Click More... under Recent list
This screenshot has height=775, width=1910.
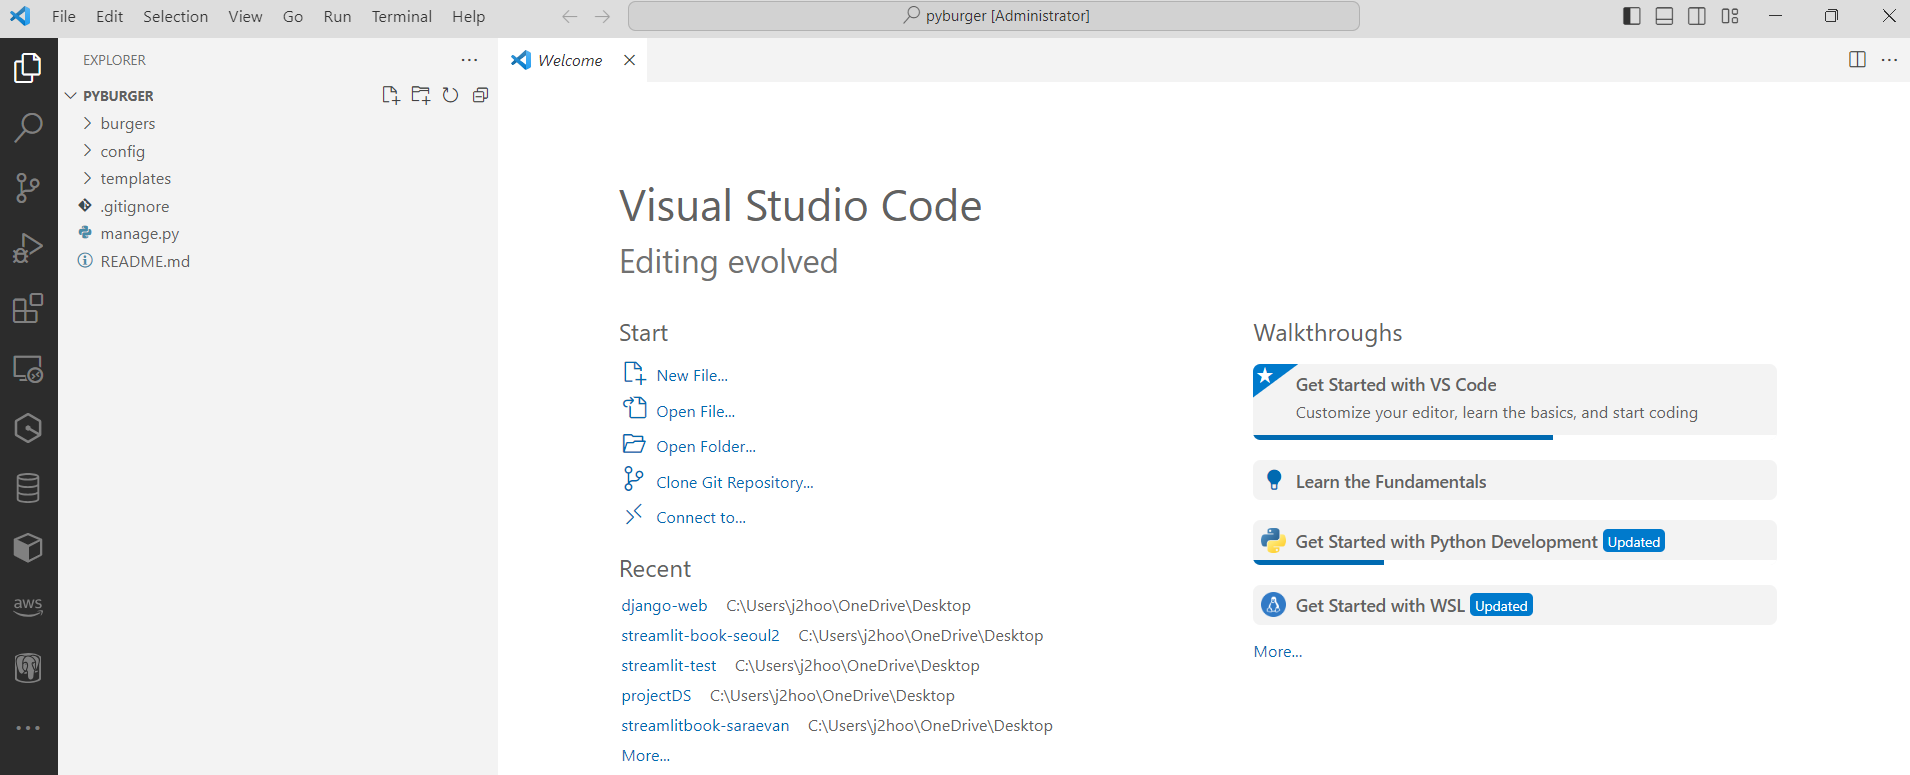[646, 756]
